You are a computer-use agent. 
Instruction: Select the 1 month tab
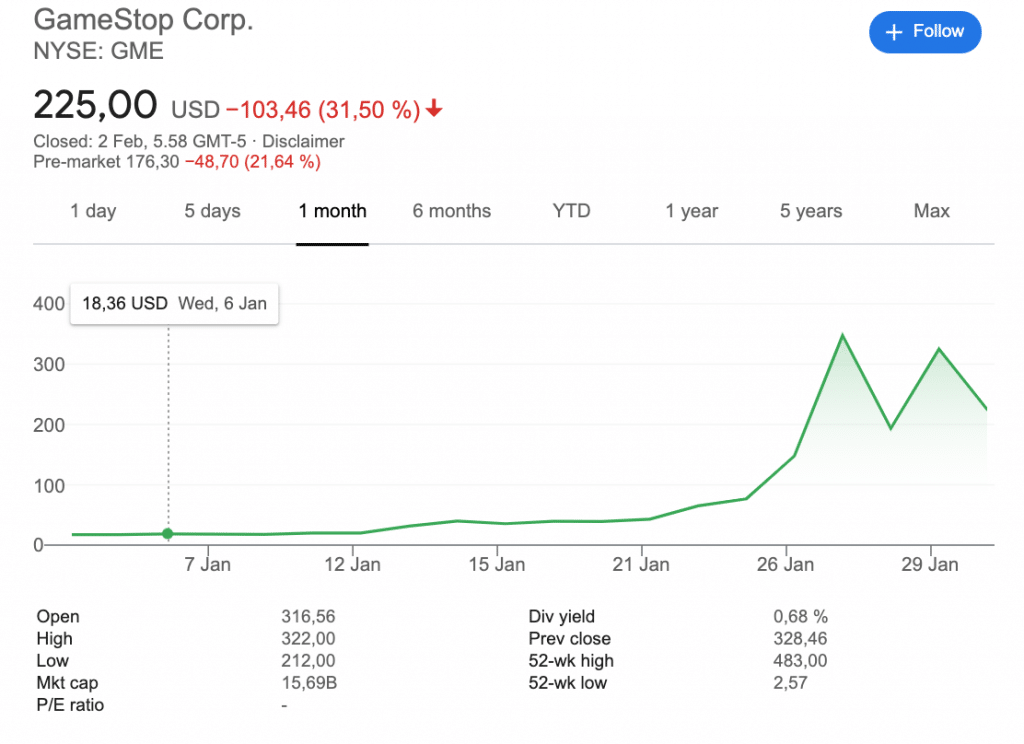click(332, 211)
